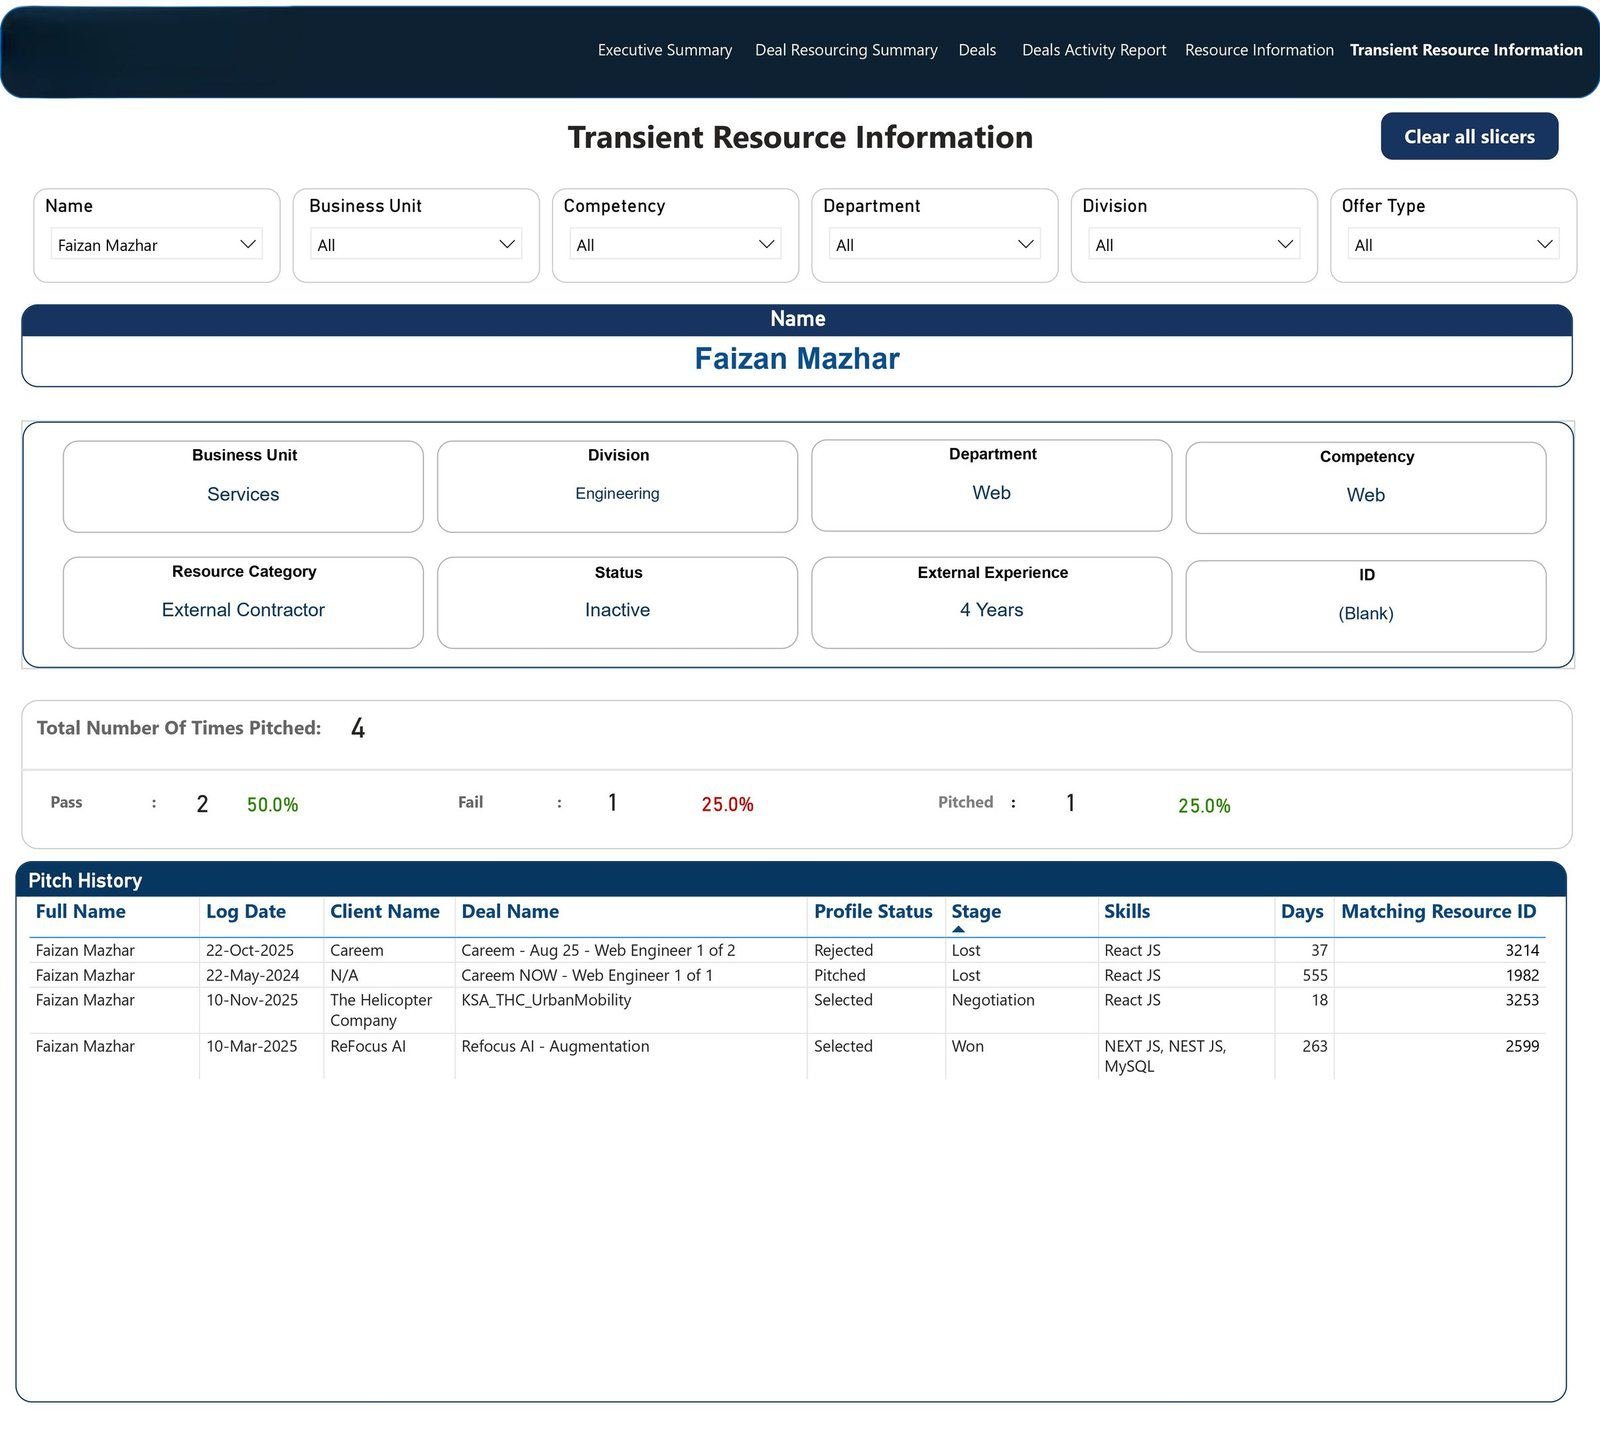Open the Division slicer dropdown

coord(1194,244)
